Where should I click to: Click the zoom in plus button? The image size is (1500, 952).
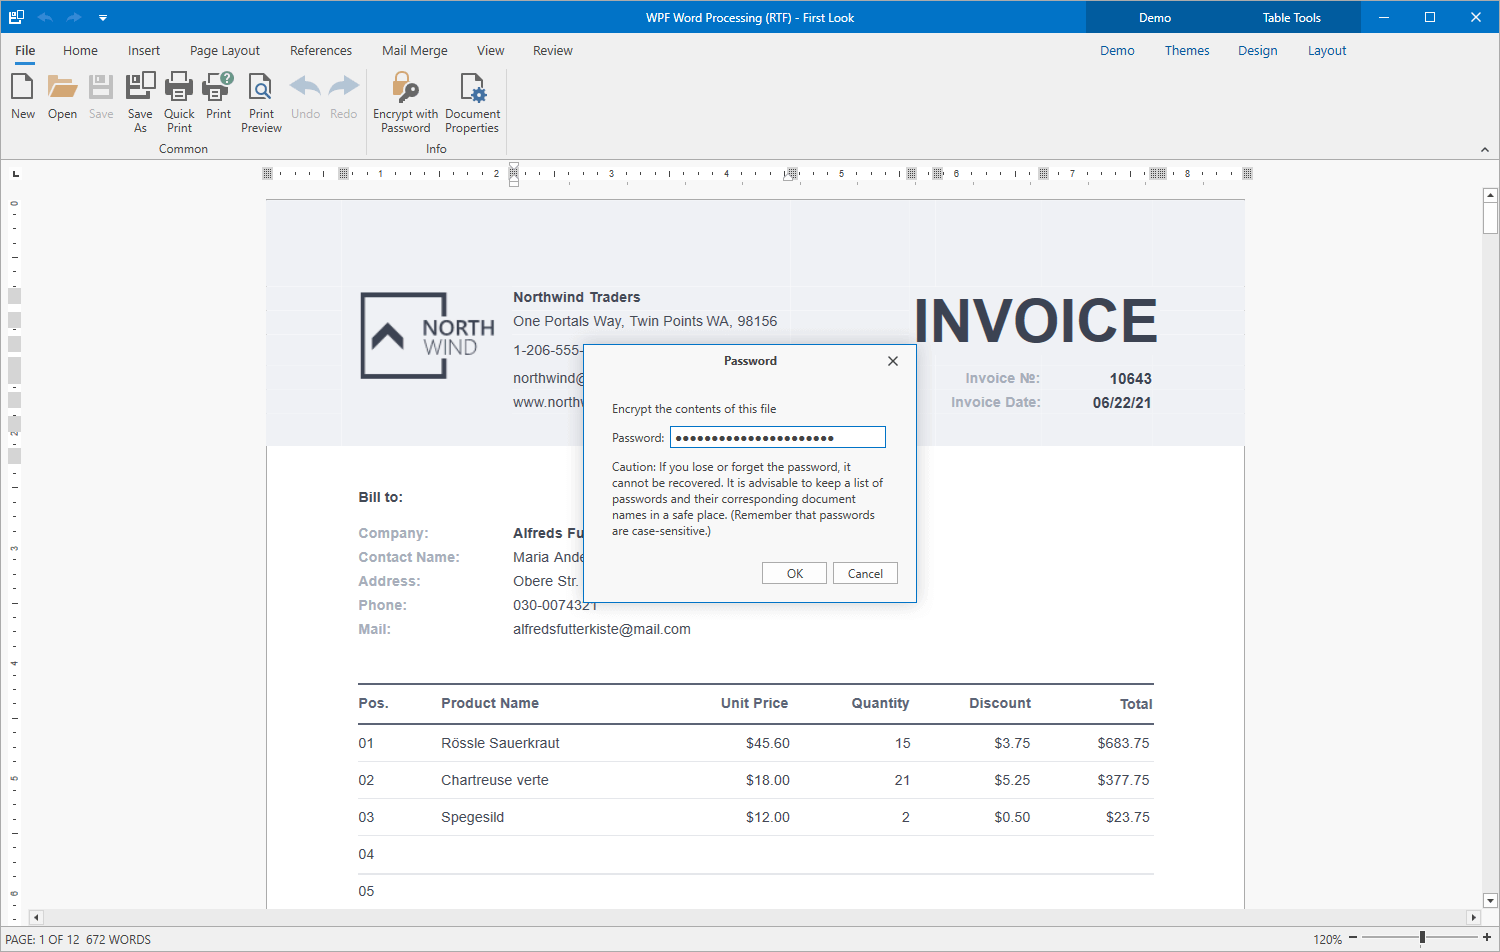coord(1487,938)
